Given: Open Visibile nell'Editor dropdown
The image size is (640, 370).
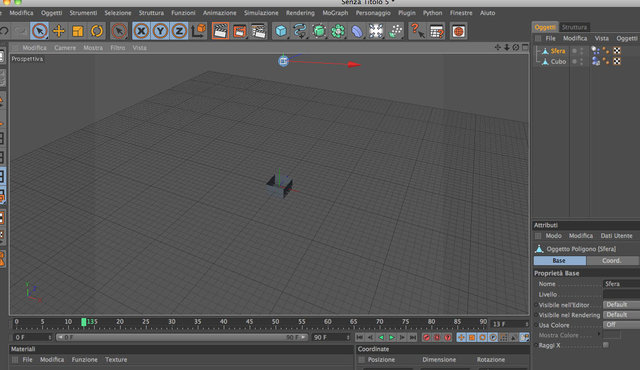Looking at the screenshot, I should tap(622, 305).
